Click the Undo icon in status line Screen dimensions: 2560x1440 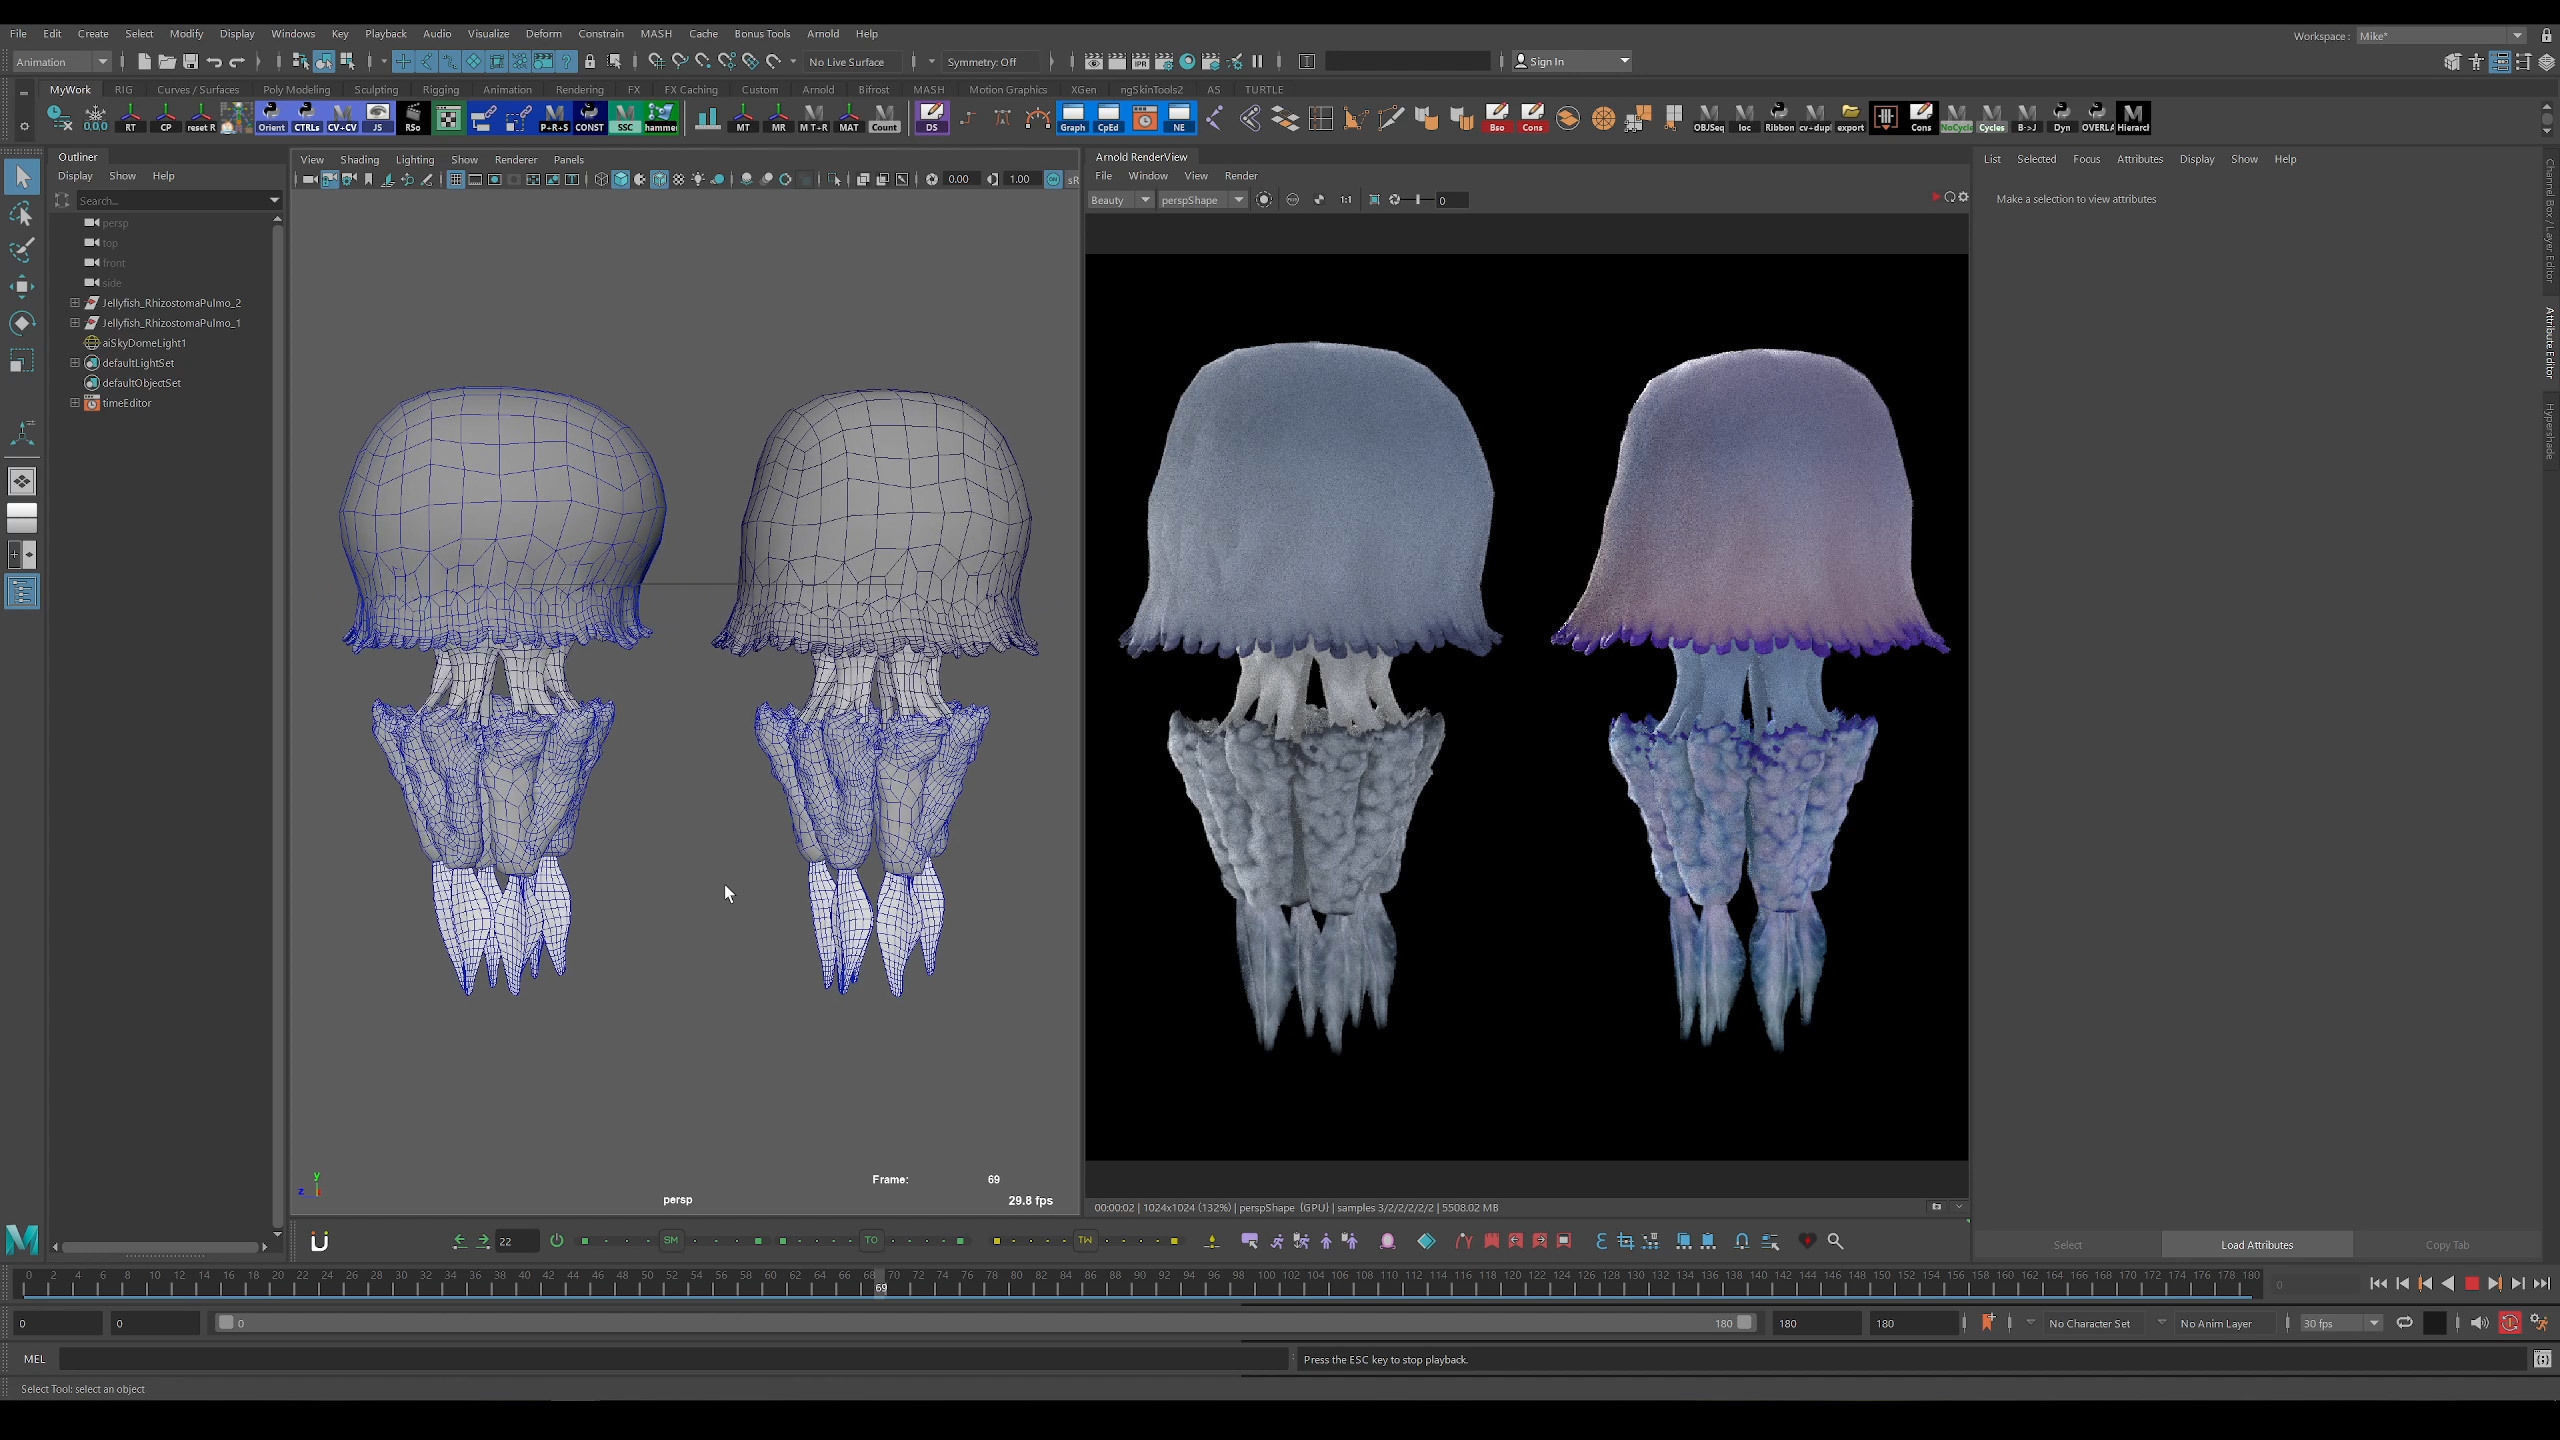pyautogui.click(x=214, y=61)
